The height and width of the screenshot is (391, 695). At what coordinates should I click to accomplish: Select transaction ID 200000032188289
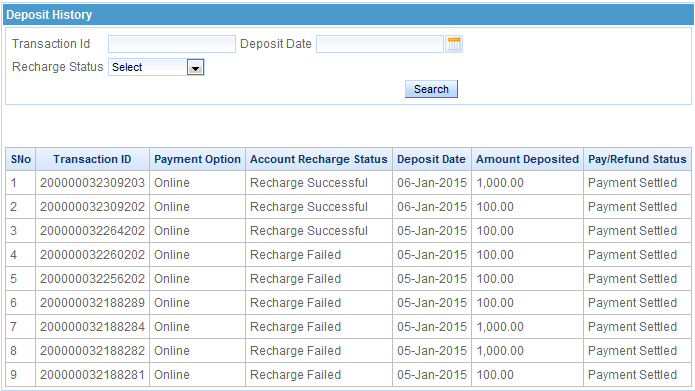coord(93,302)
